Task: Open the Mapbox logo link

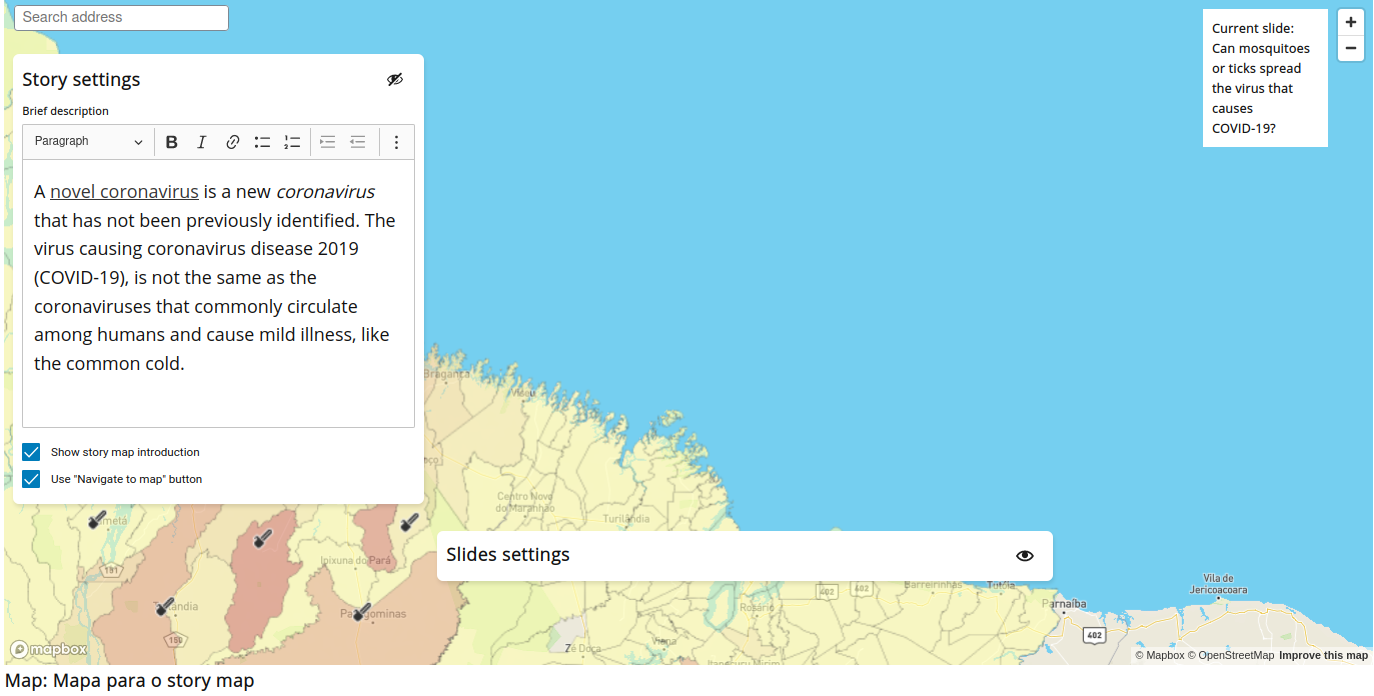Action: point(48,649)
